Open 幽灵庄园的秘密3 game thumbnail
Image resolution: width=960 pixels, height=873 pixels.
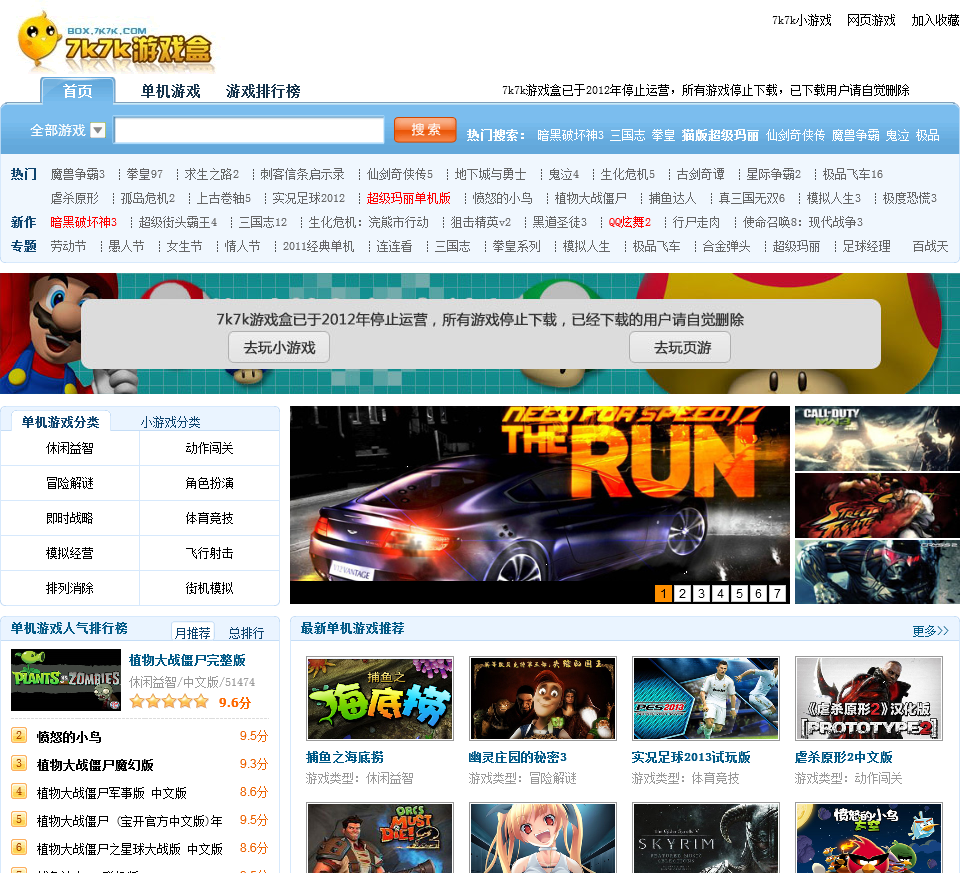[543, 699]
